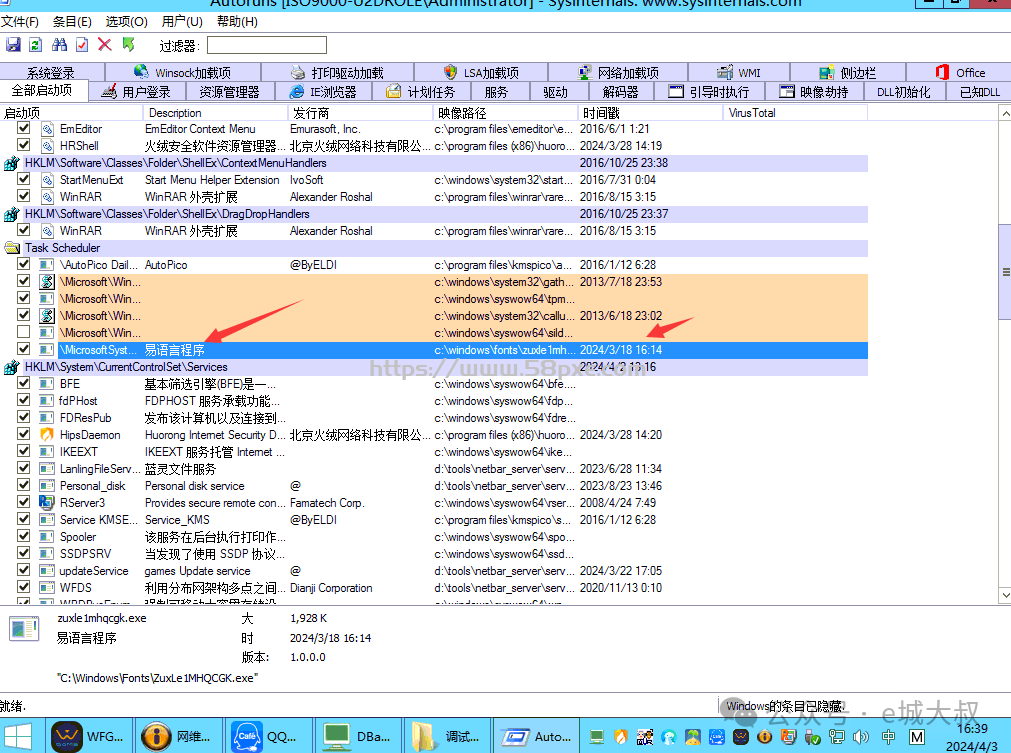
Task: Click the HipsDaemon Huorong shield icon
Action: point(46,435)
